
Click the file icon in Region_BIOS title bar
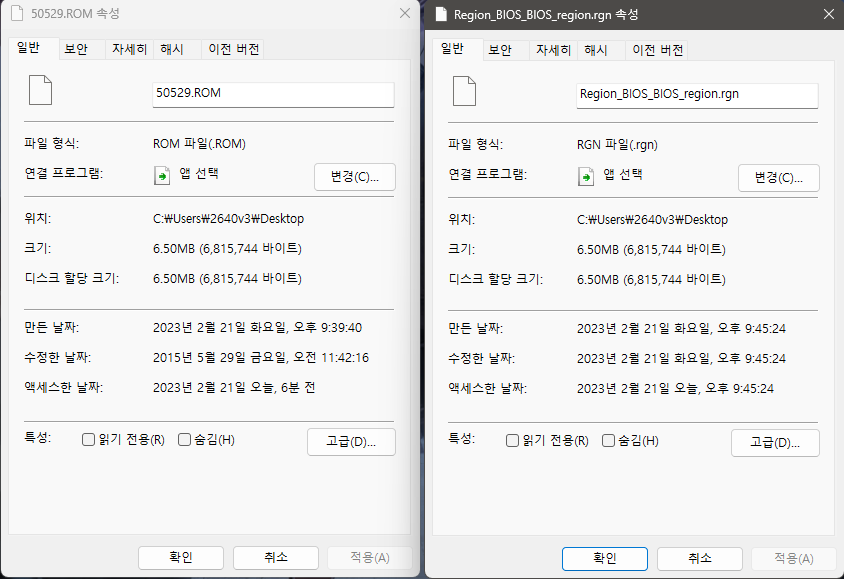click(441, 15)
